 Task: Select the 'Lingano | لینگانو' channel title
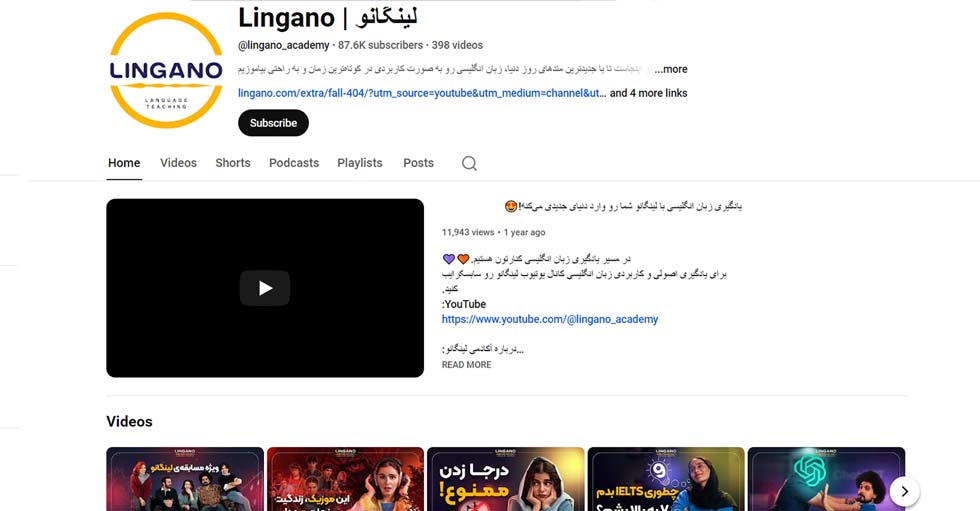click(328, 17)
